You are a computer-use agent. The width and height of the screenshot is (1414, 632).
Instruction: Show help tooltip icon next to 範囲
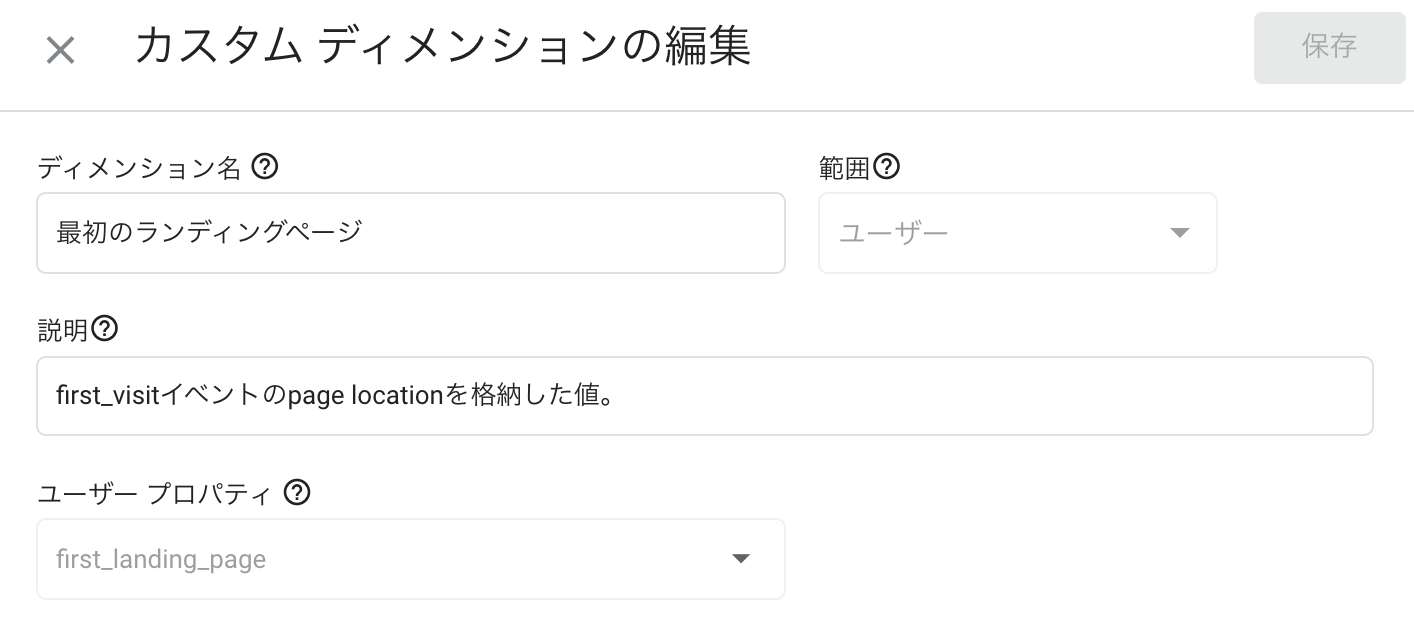887,167
